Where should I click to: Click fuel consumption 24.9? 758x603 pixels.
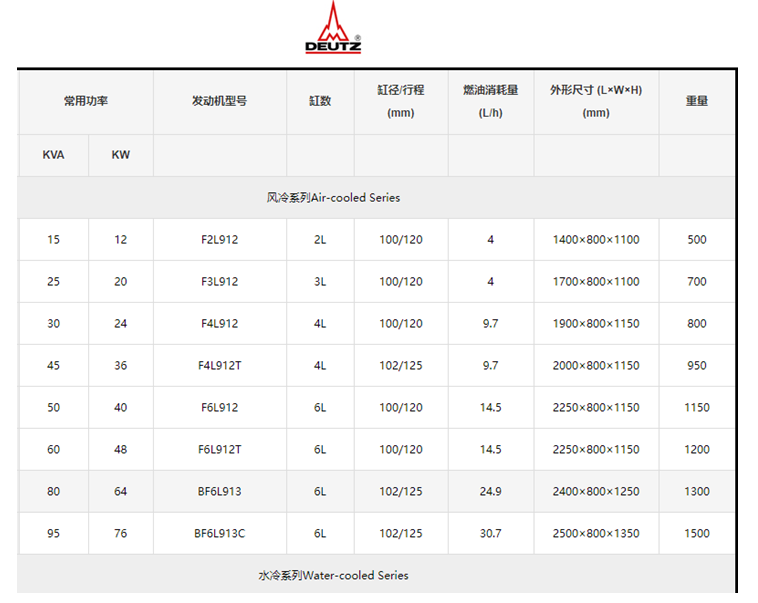click(491, 491)
